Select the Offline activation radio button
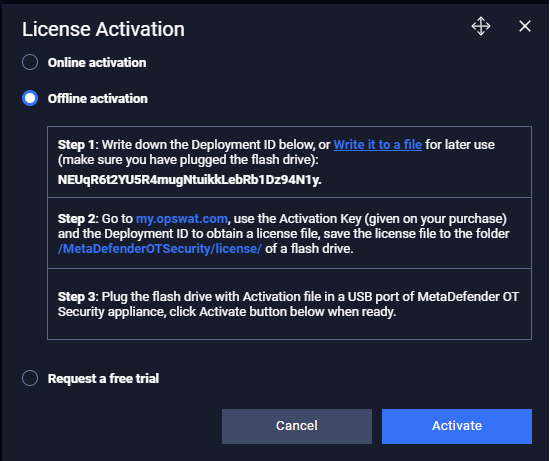 coord(30,98)
